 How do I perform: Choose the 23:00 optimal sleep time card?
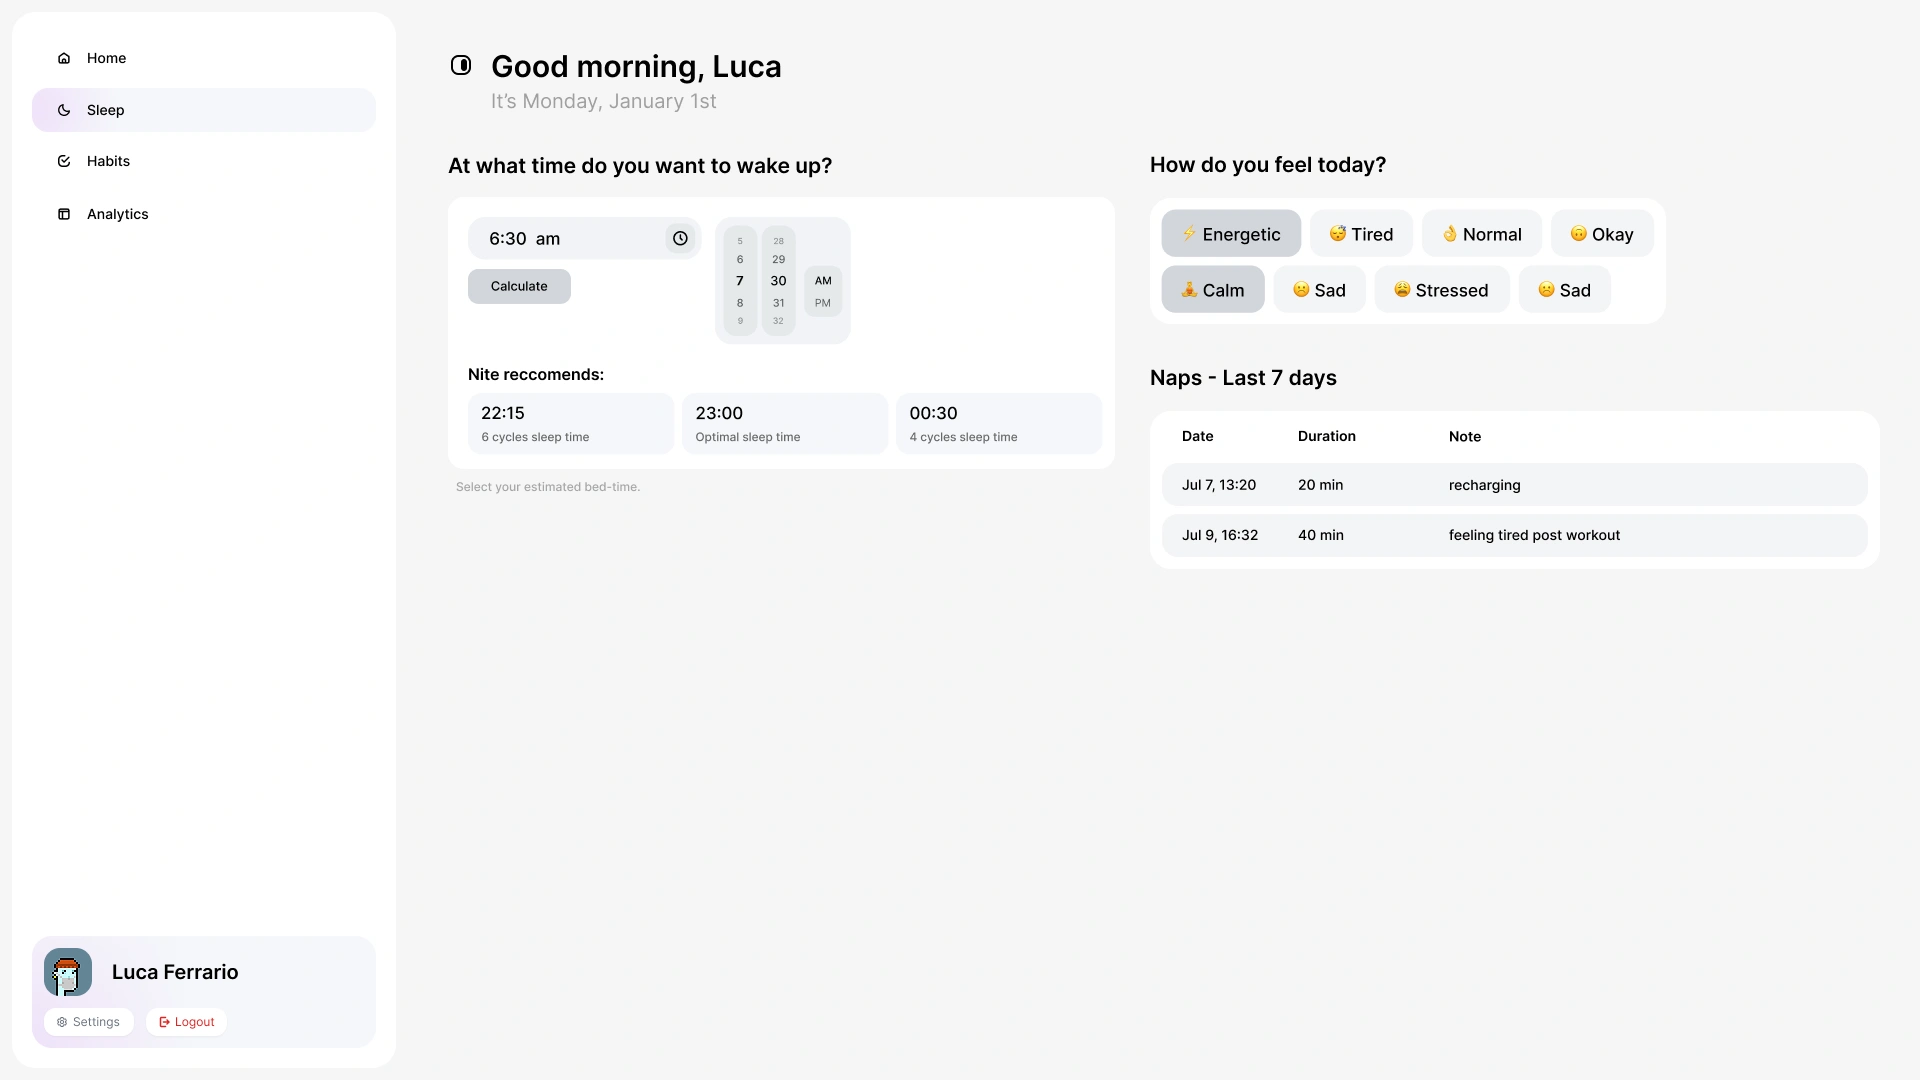tap(784, 423)
